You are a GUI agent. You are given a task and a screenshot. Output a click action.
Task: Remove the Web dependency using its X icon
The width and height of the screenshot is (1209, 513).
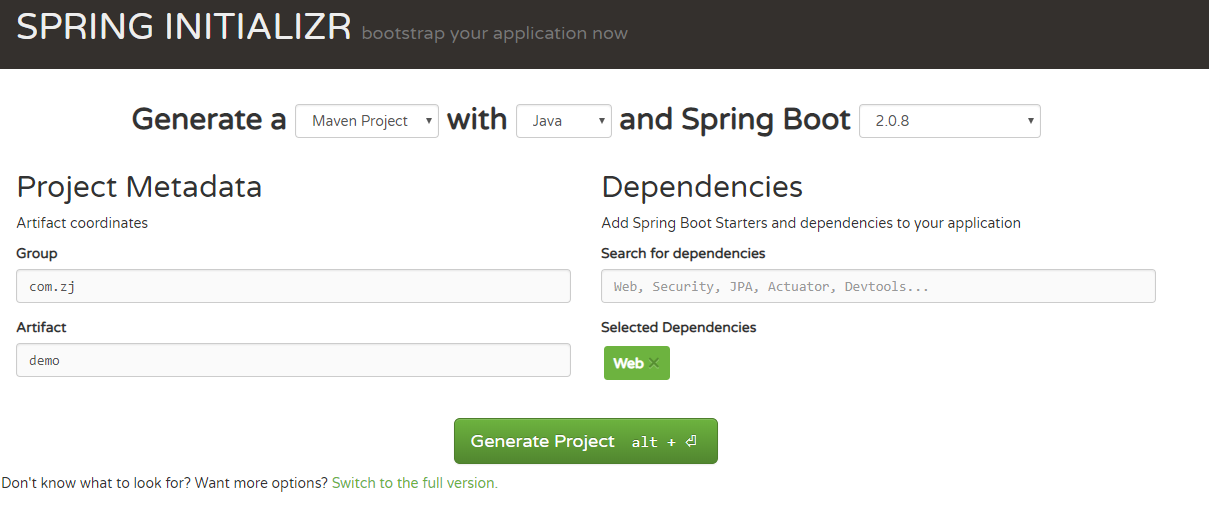coord(654,363)
